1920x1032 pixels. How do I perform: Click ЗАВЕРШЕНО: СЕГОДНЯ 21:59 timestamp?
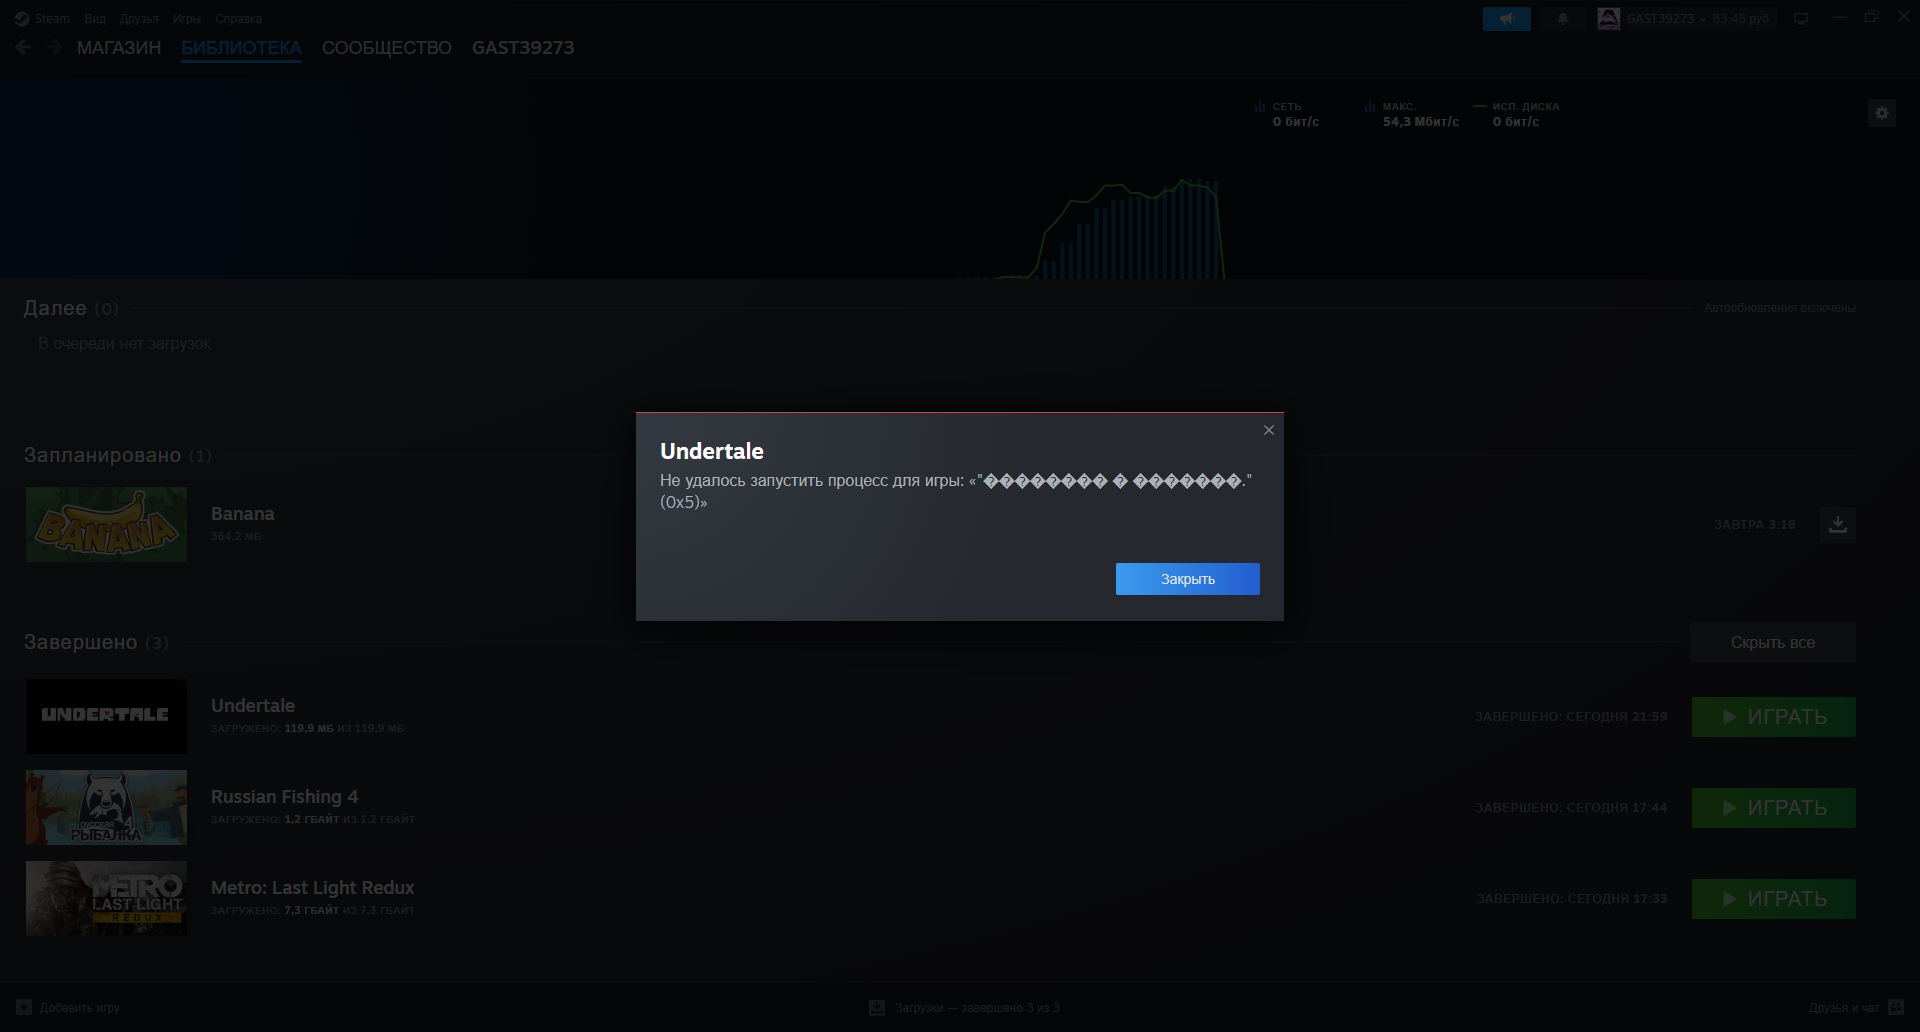(1571, 717)
